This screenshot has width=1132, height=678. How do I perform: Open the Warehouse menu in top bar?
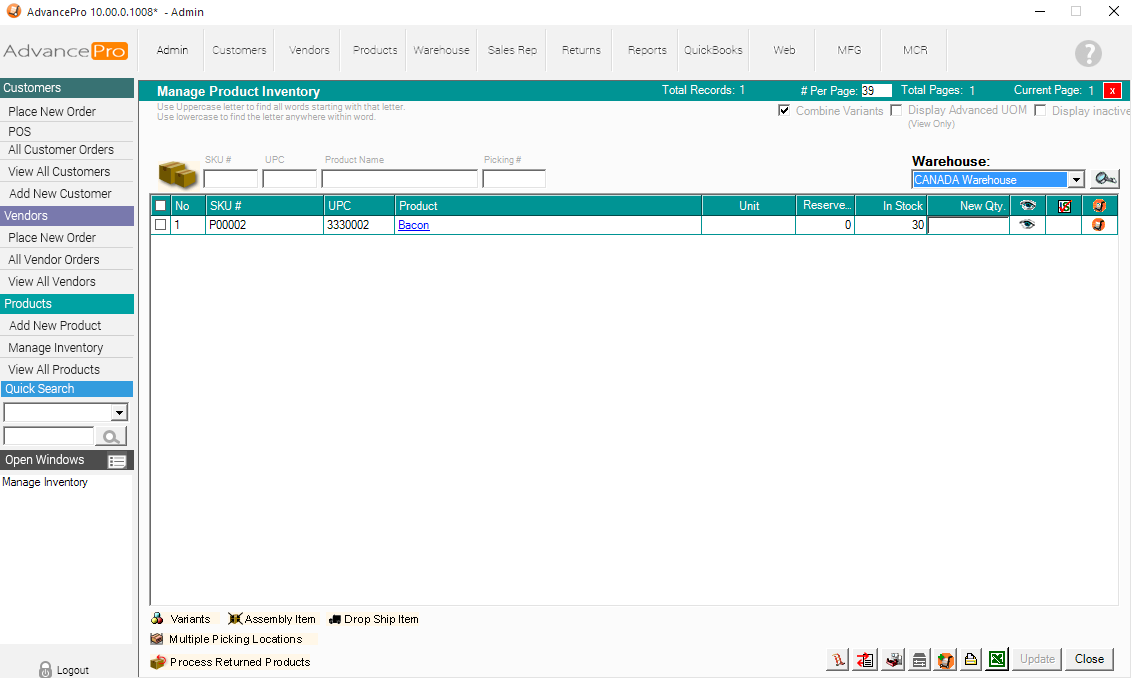pos(441,50)
